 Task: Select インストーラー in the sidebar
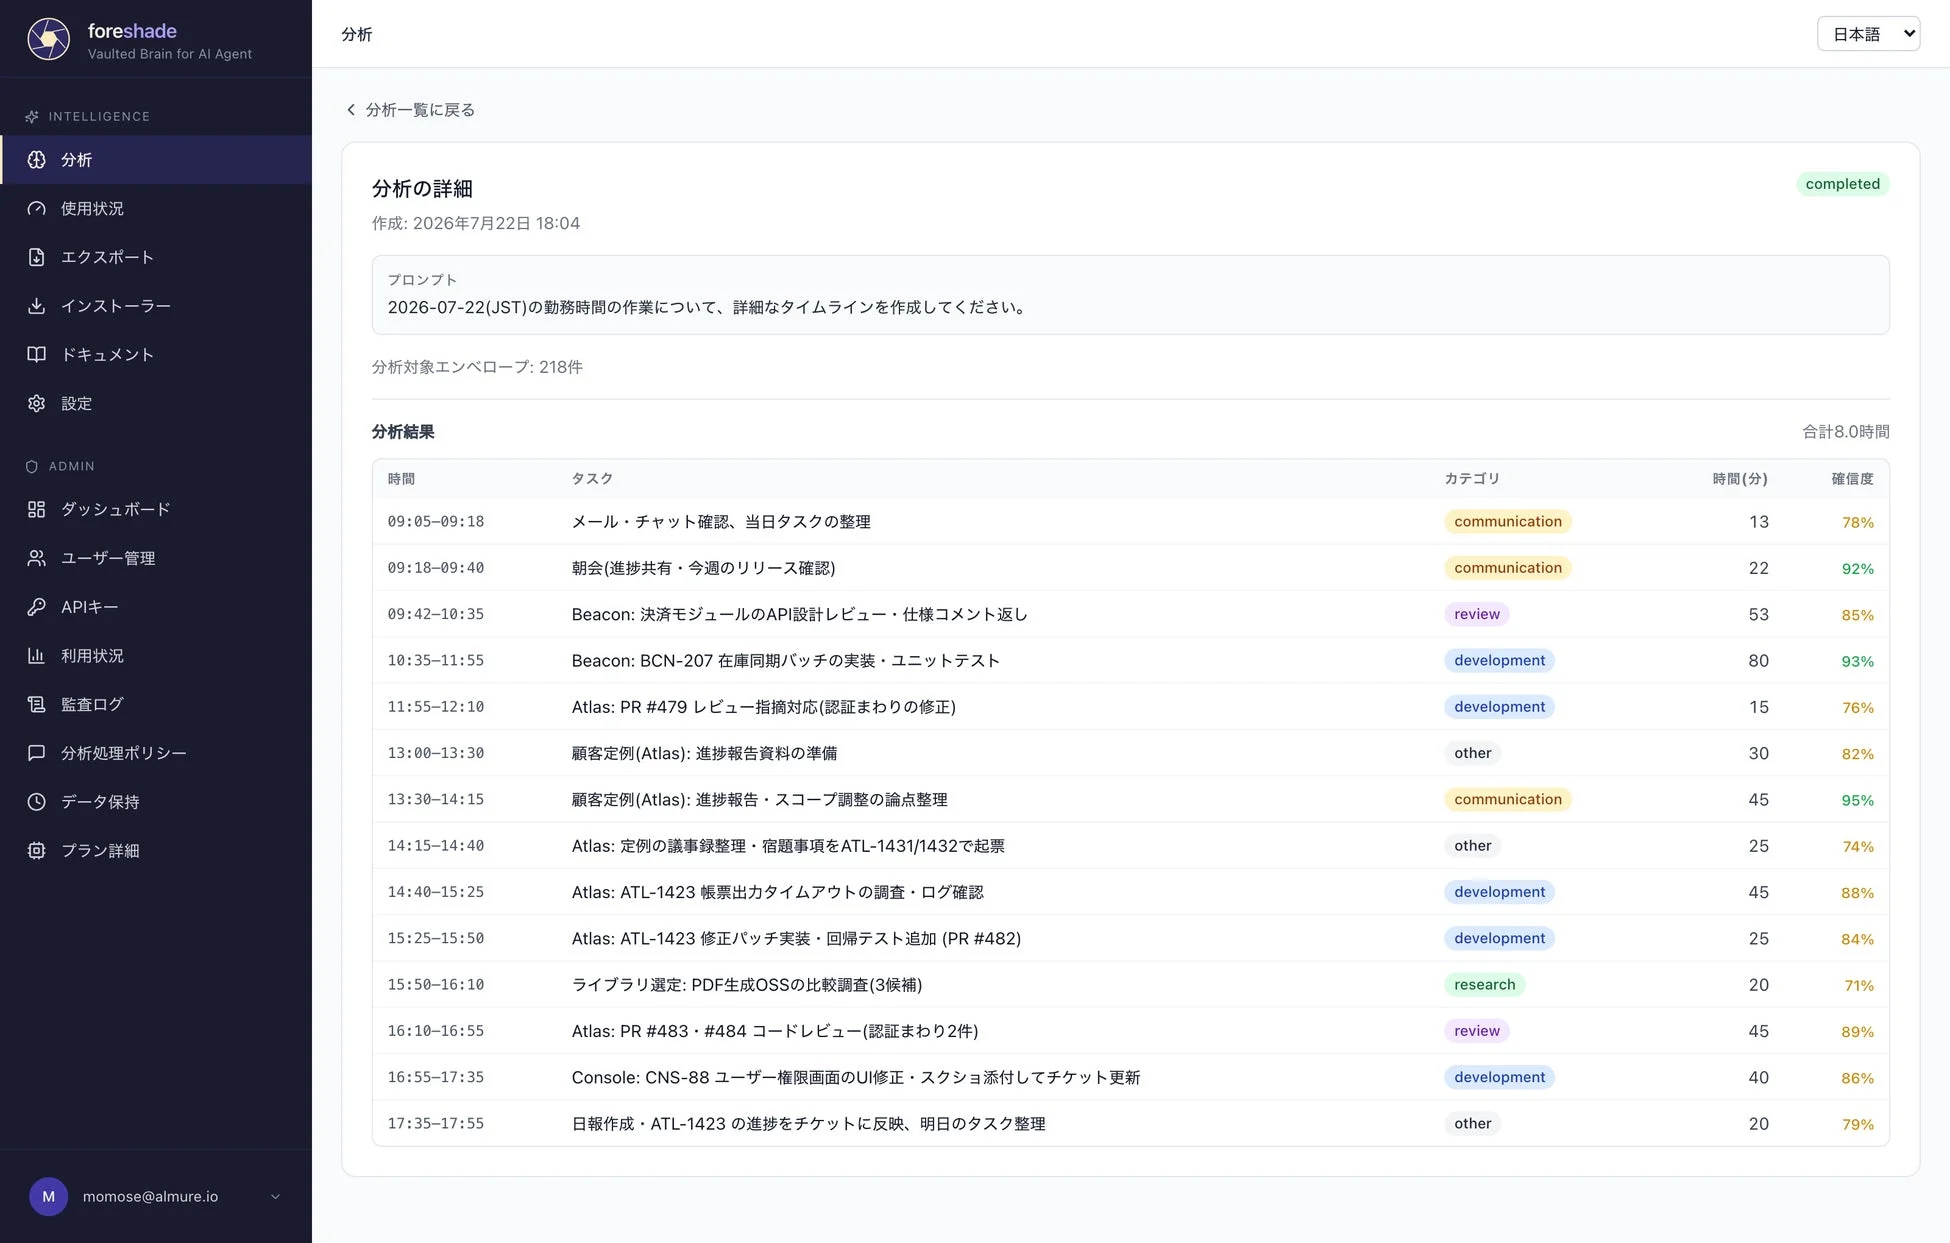point(156,306)
